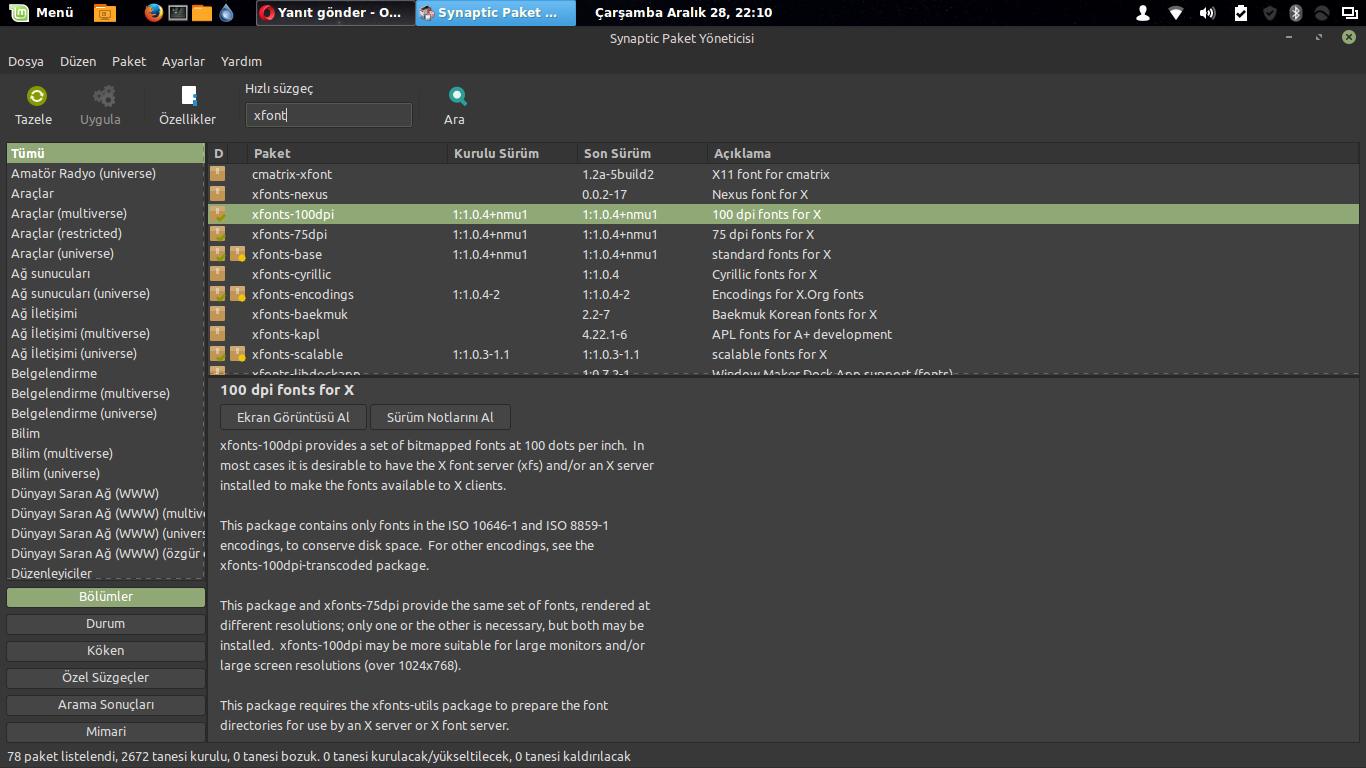Select the Belgelendirme section
Screen dimensions: 1366x768
(x=105, y=374)
